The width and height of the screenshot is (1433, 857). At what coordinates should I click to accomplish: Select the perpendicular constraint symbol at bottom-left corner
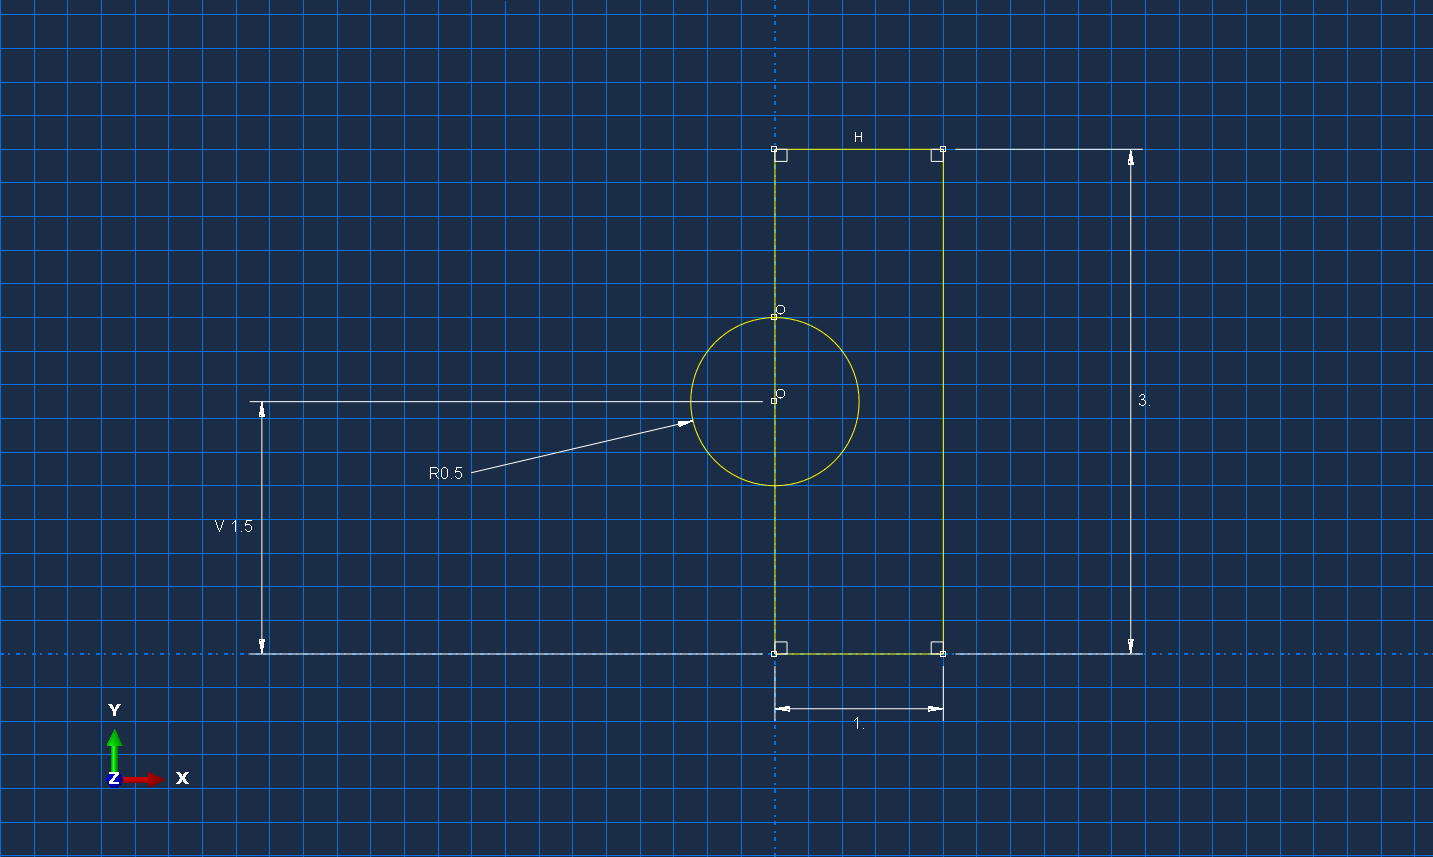pyautogui.click(x=781, y=648)
